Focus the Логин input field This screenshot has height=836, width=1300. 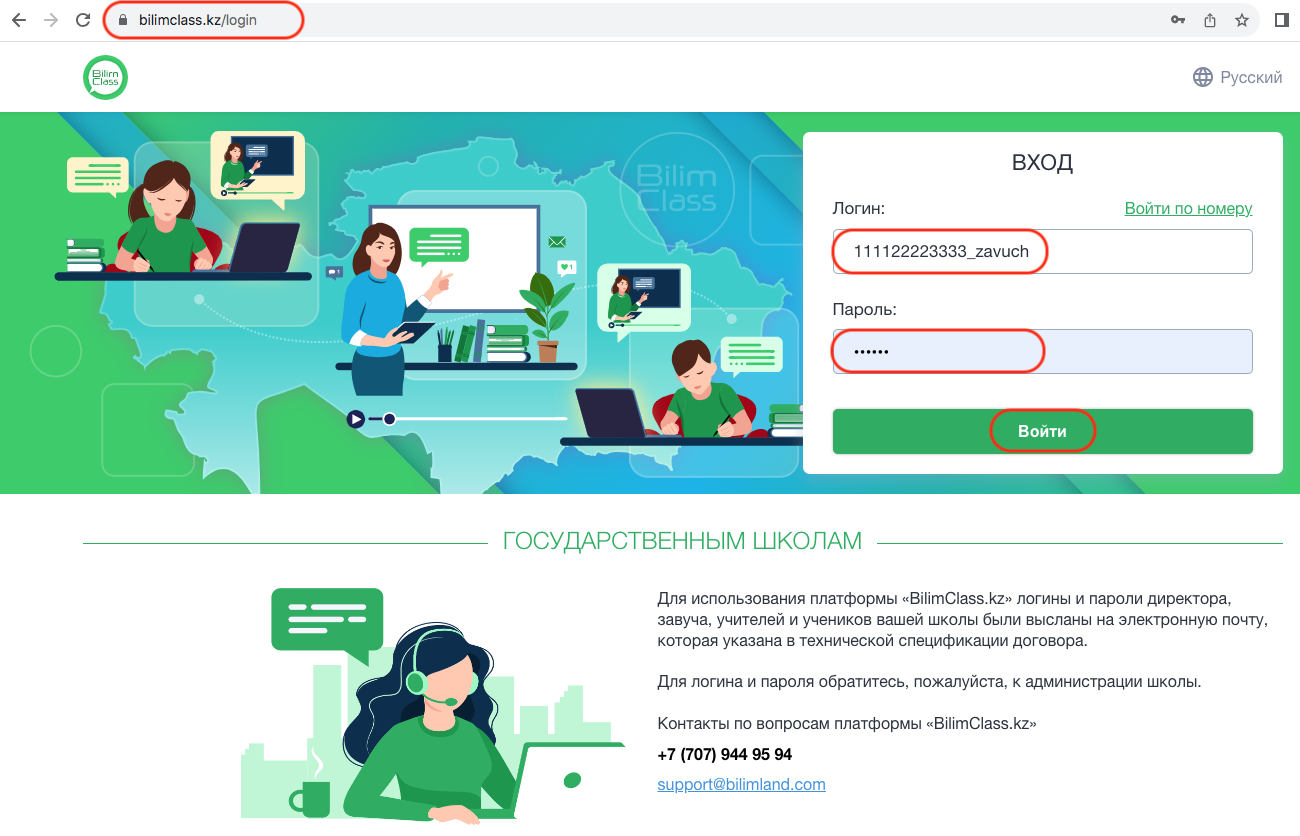pyautogui.click(x=1042, y=251)
